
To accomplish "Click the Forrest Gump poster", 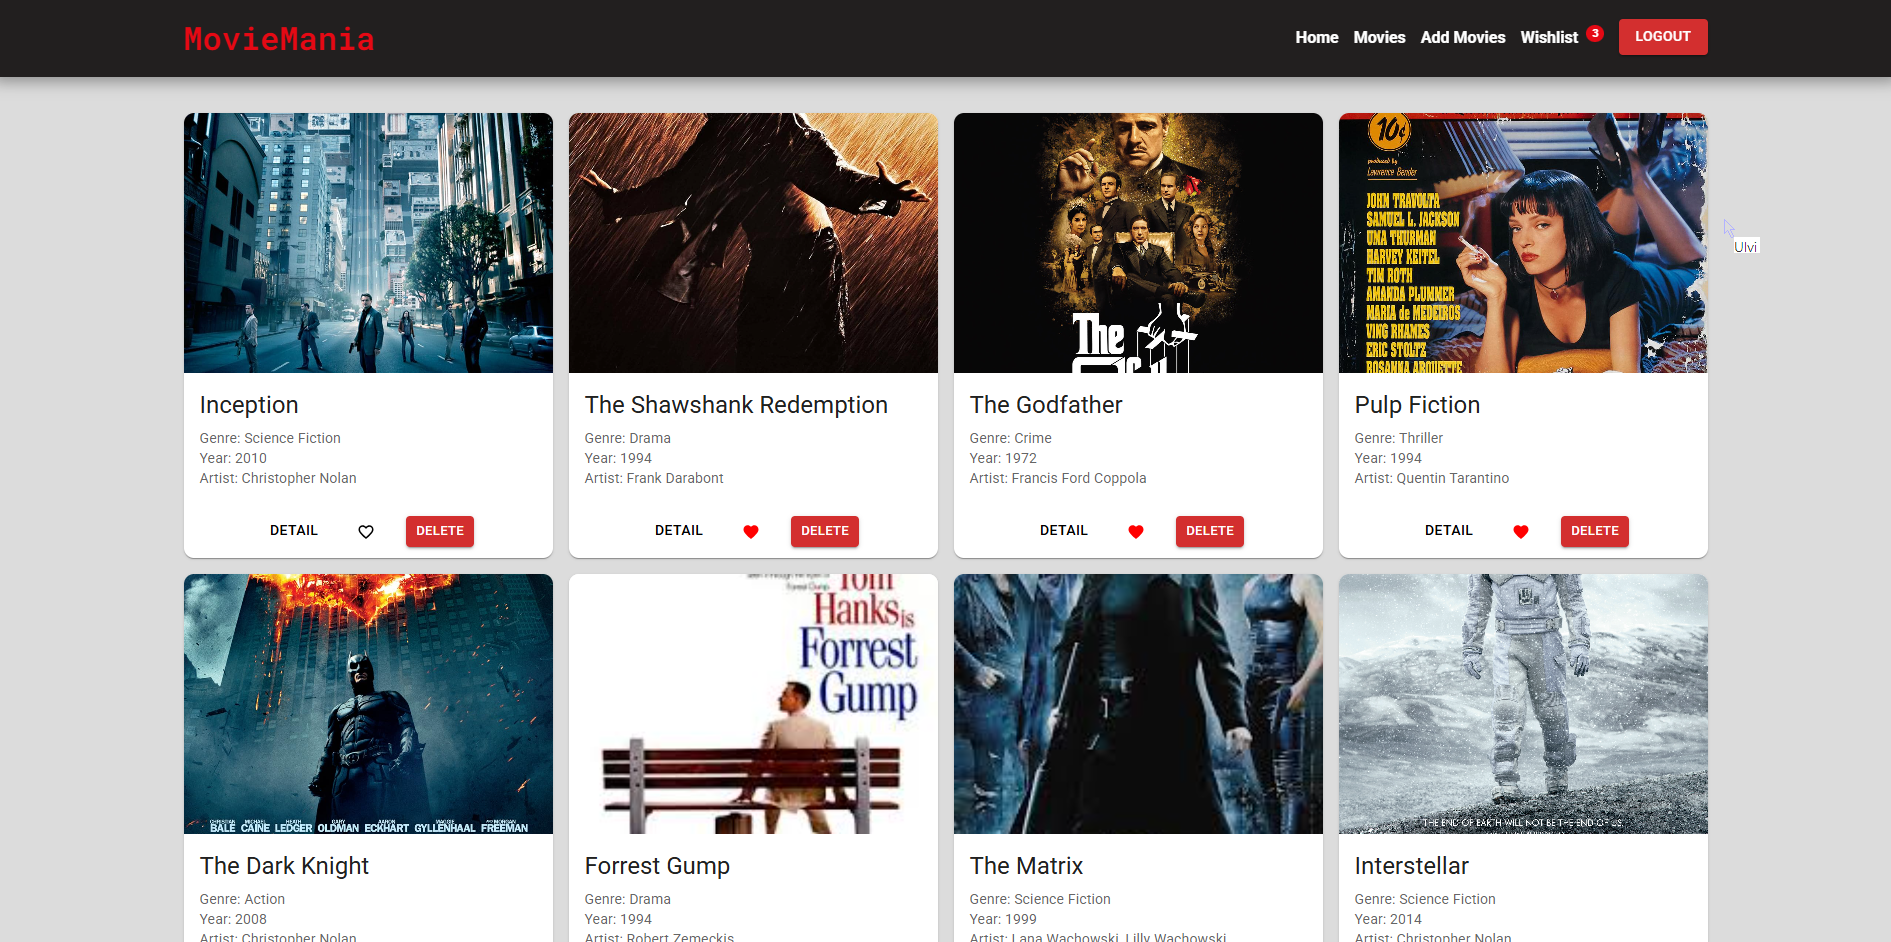I will pyautogui.click(x=753, y=704).
